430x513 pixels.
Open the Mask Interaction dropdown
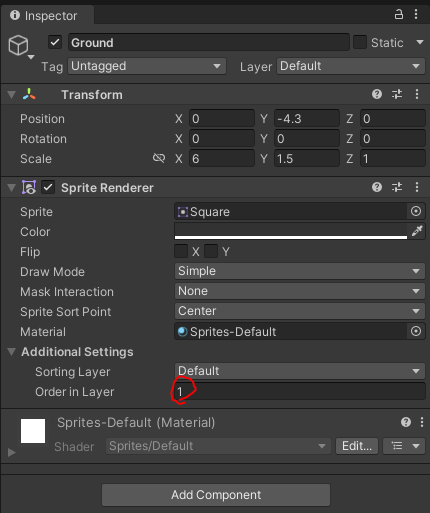click(x=300, y=291)
